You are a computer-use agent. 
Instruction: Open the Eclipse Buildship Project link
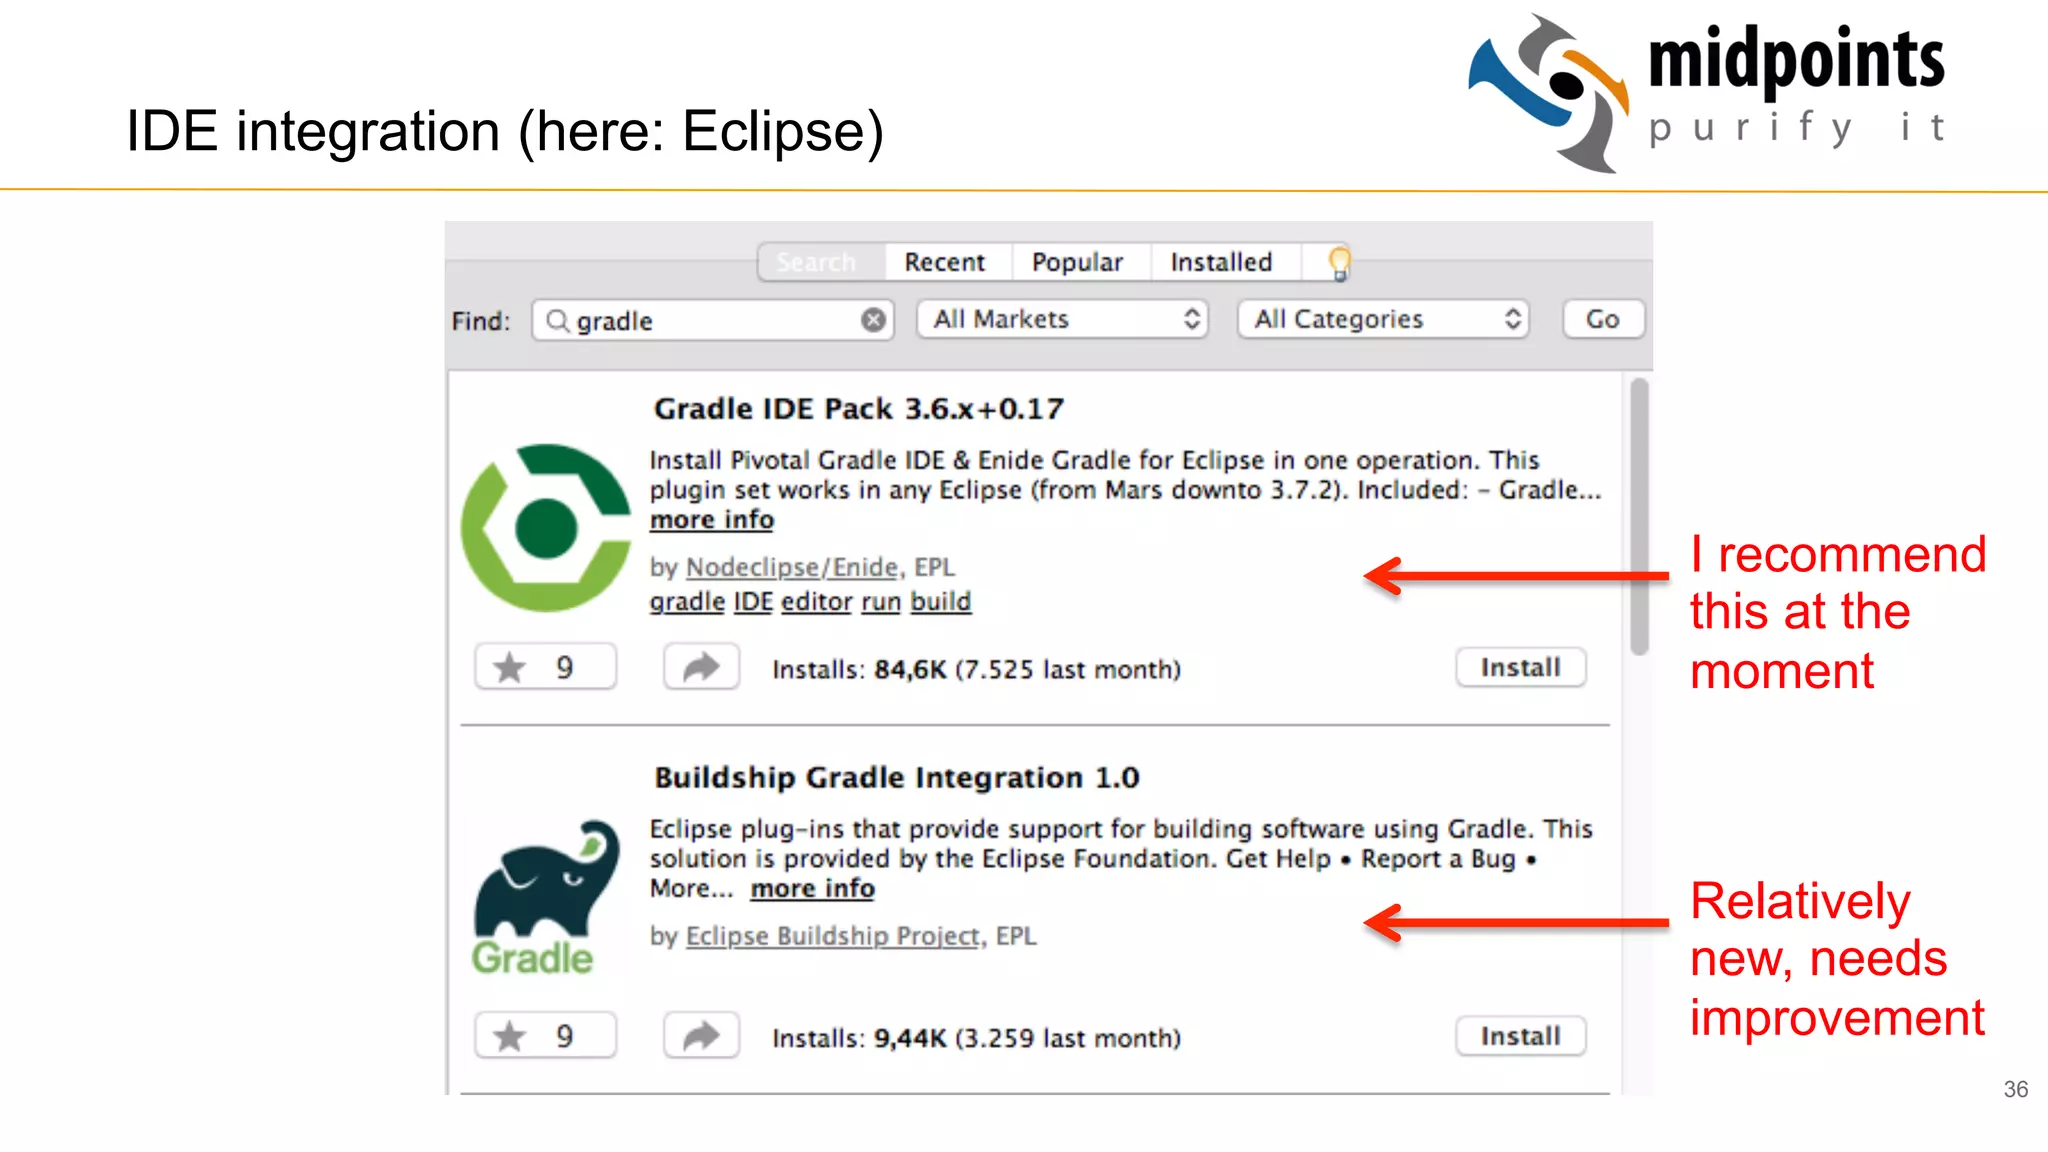tap(833, 936)
